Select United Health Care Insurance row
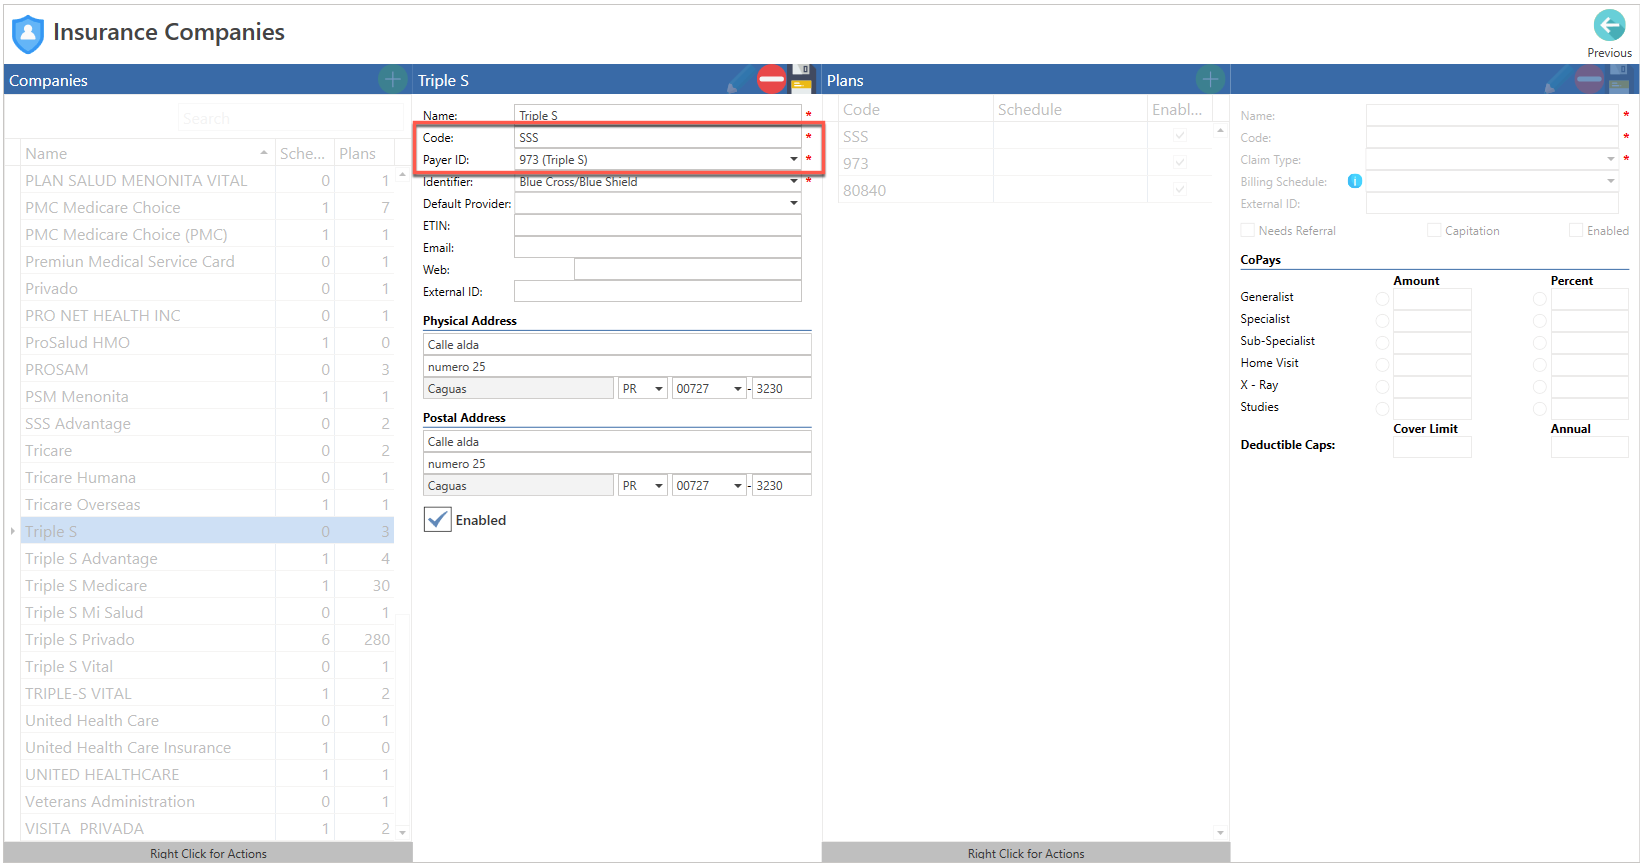The height and width of the screenshot is (864, 1641). [x=207, y=747]
